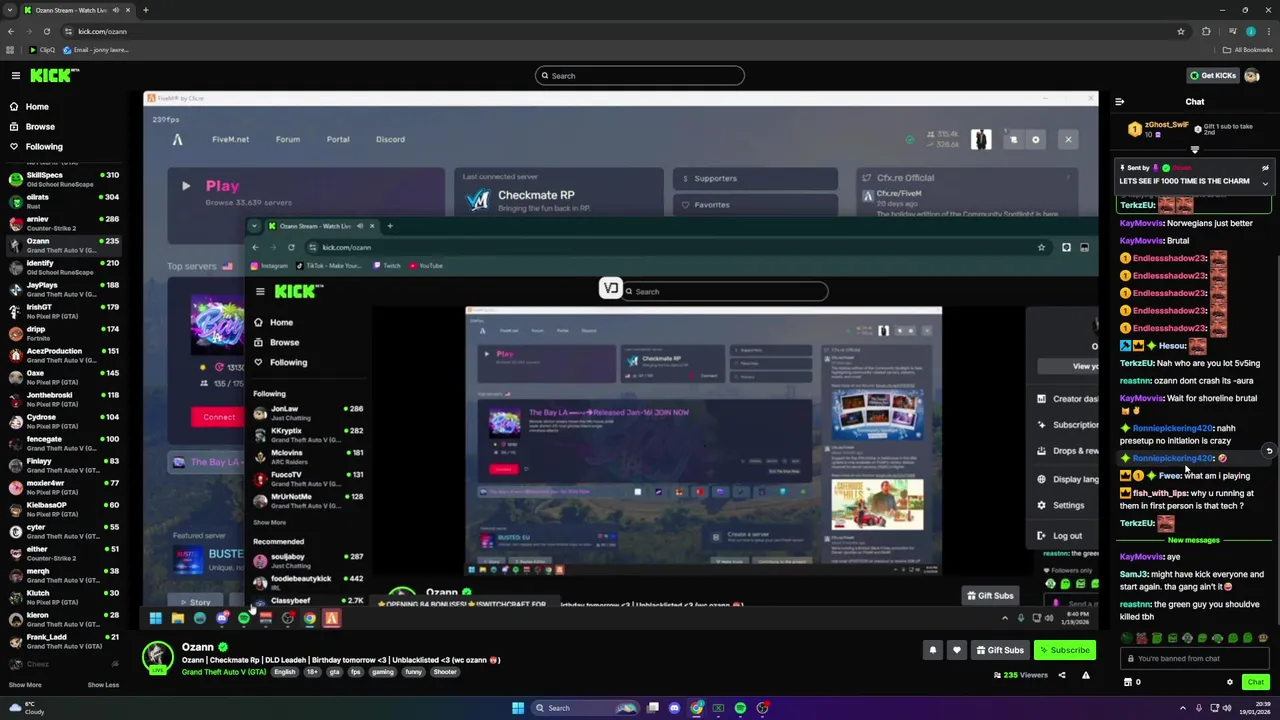Share the stream via share icon
Viewport: 1280px width, 720px height.
pos(1062,675)
